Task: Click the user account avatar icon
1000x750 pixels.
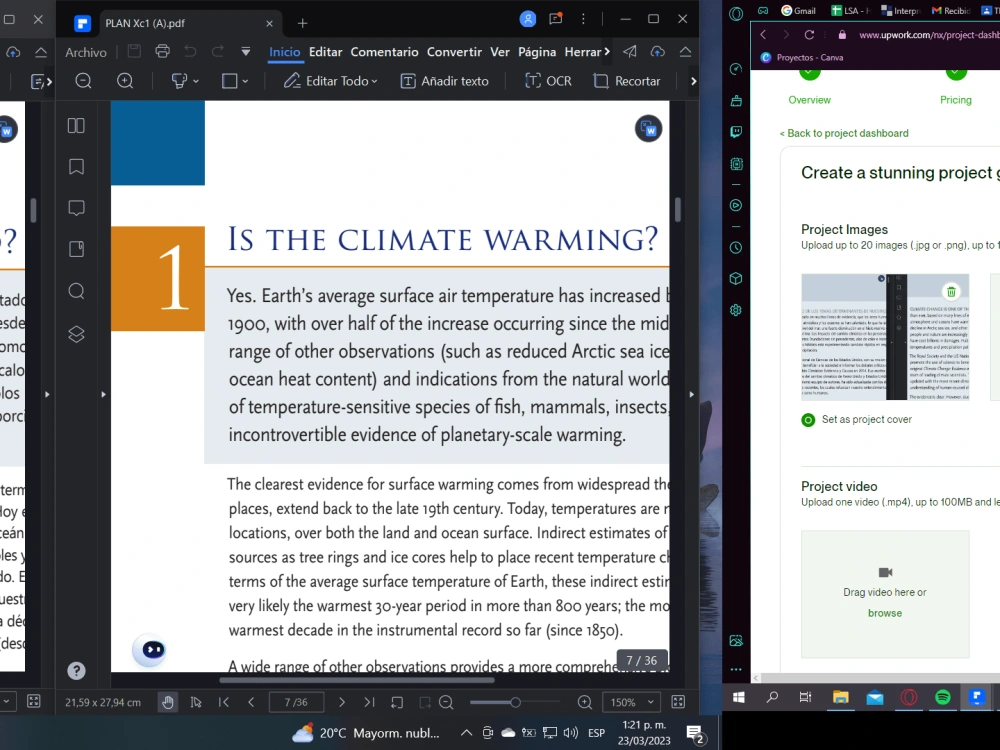Action: (528, 19)
